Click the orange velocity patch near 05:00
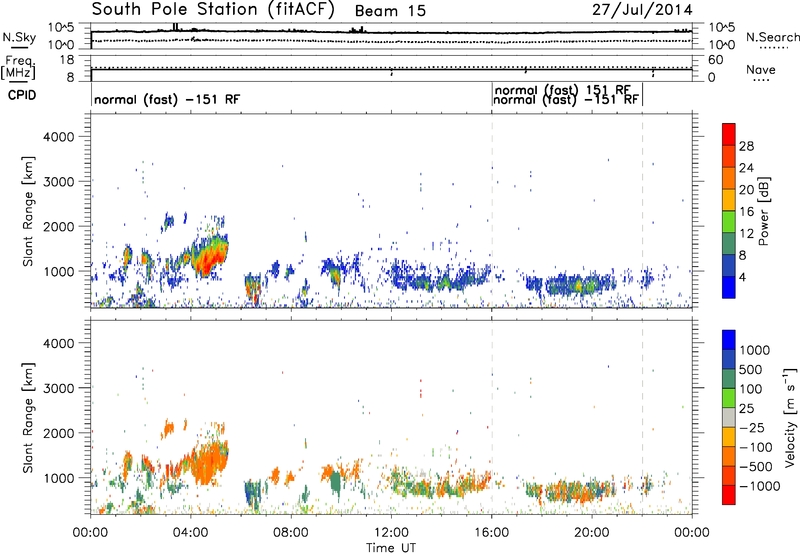This screenshot has width=800, height=554. [x=208, y=463]
